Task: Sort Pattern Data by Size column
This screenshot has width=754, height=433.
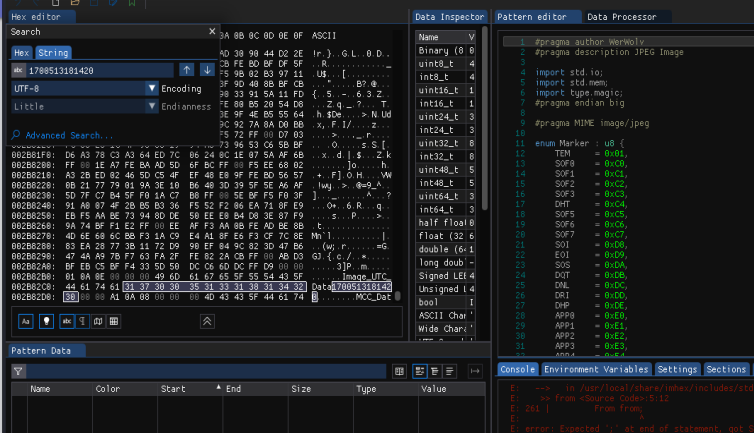Action: tap(321, 389)
